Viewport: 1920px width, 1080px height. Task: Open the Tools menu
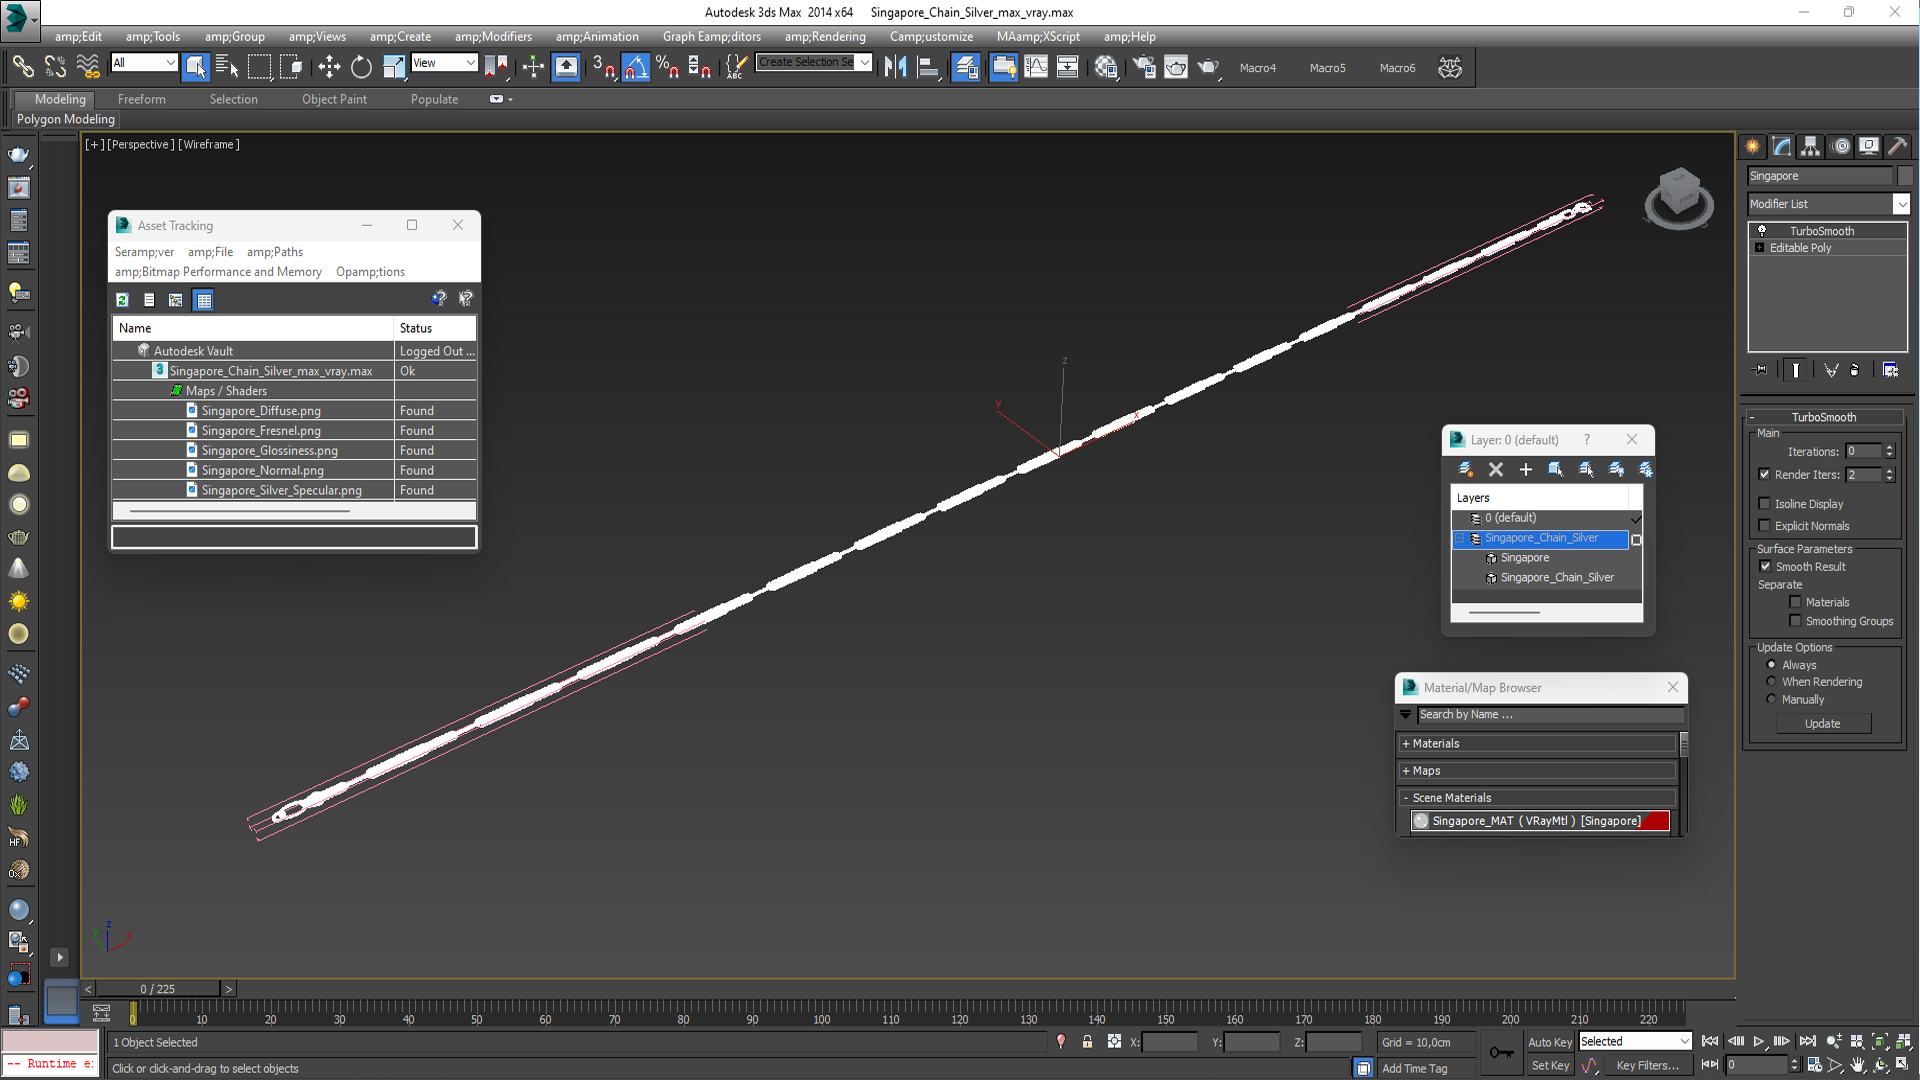(153, 37)
